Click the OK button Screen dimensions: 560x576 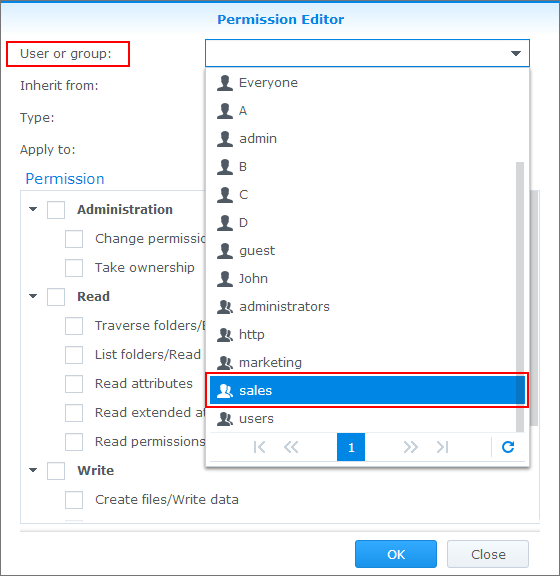396,554
